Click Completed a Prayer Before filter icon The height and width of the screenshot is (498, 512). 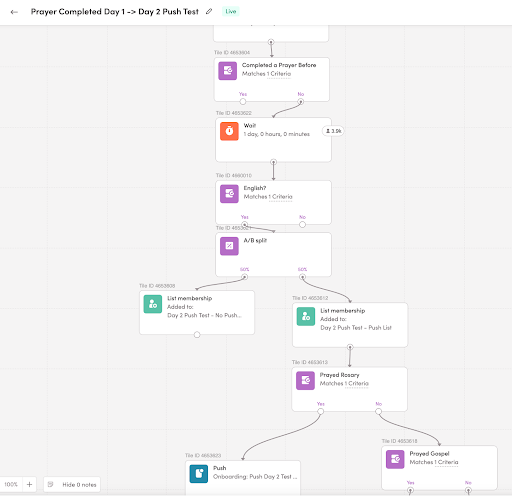(x=228, y=71)
